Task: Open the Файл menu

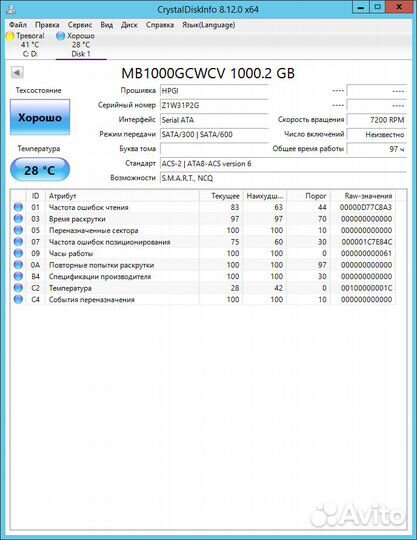Action: pyautogui.click(x=18, y=25)
